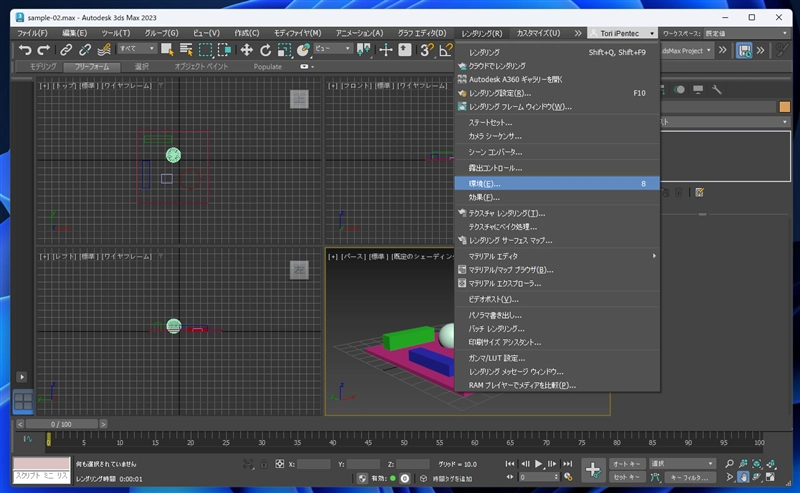Viewport: 800px width, 493px height.
Task: Switch to フリーフォーム ribbon tab
Action: pos(92,67)
